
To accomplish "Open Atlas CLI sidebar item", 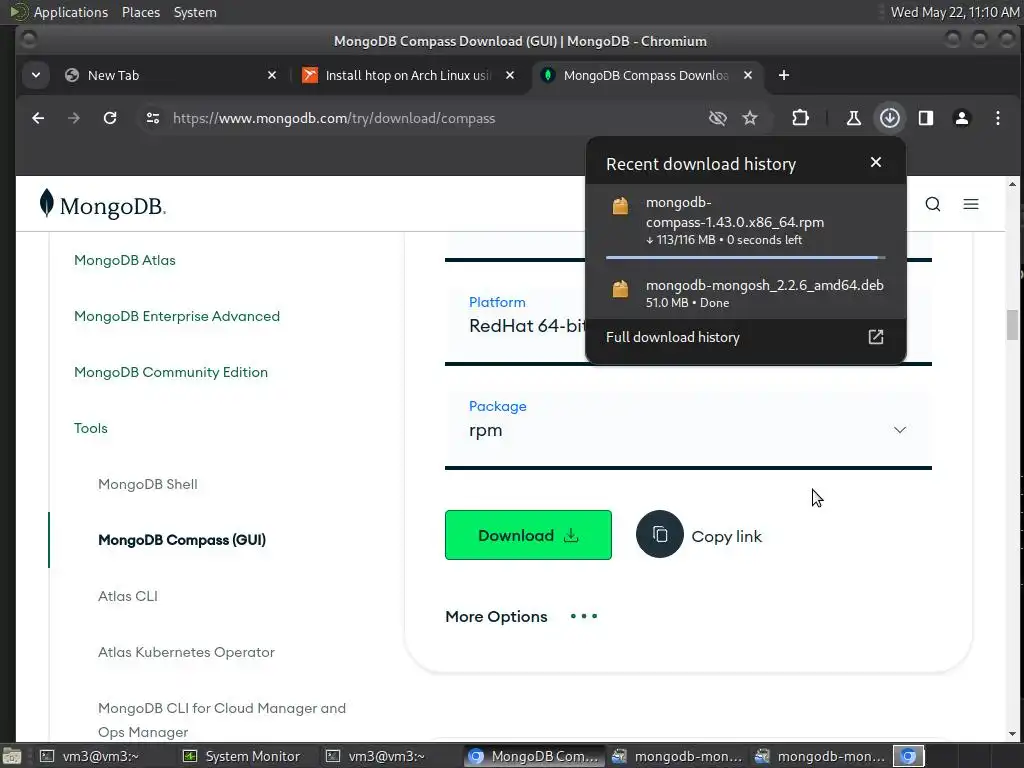I will click(x=127, y=596).
